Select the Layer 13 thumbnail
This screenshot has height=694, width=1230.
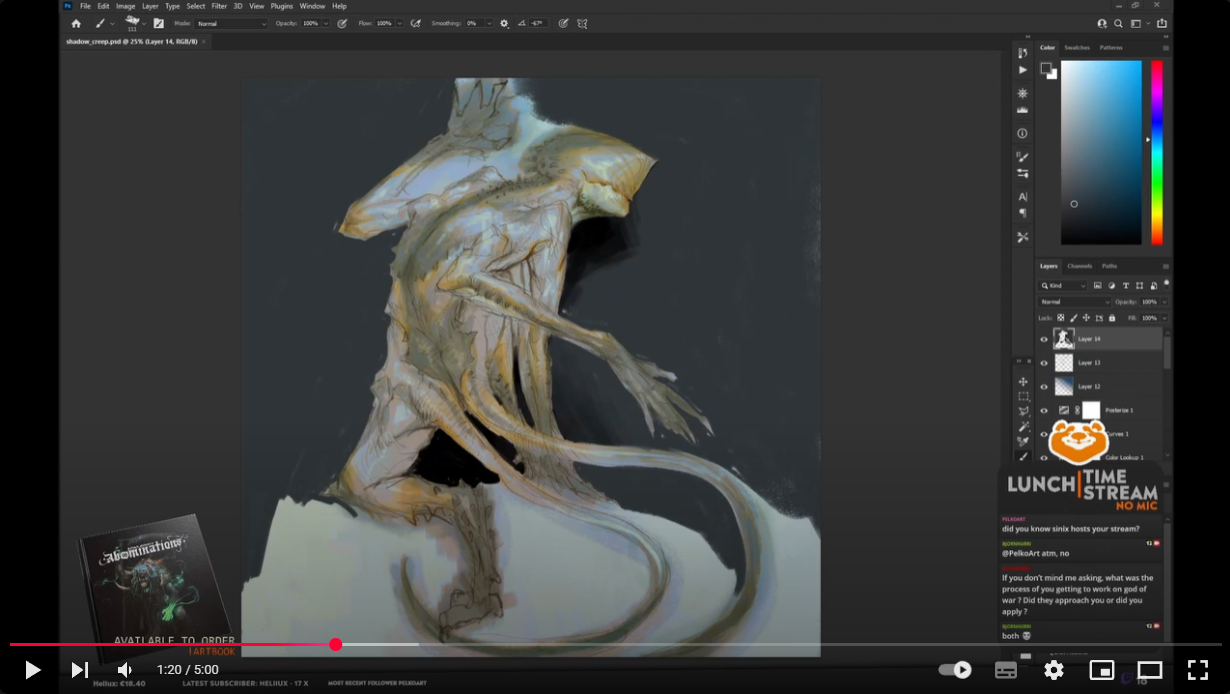[1064, 363]
